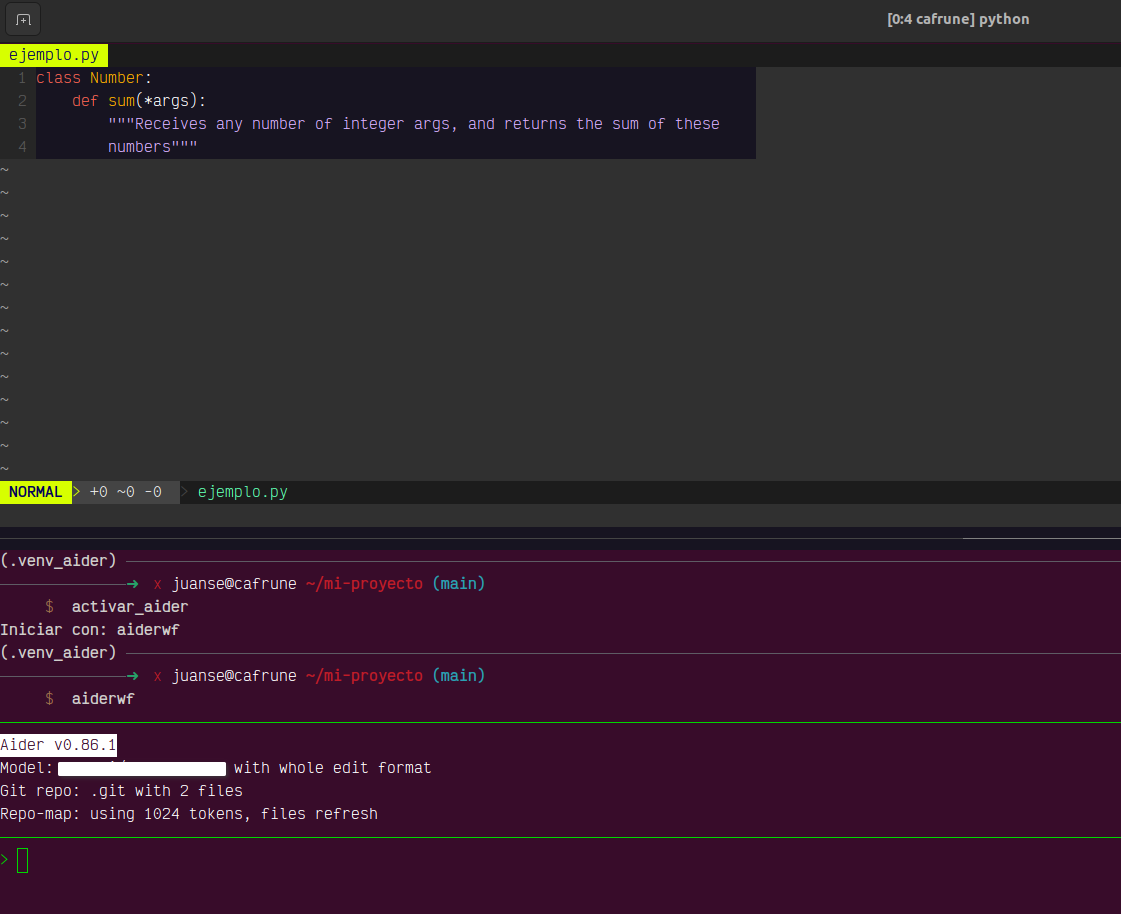
Task: Click the new tab icon in title bar
Action: click(x=23, y=19)
